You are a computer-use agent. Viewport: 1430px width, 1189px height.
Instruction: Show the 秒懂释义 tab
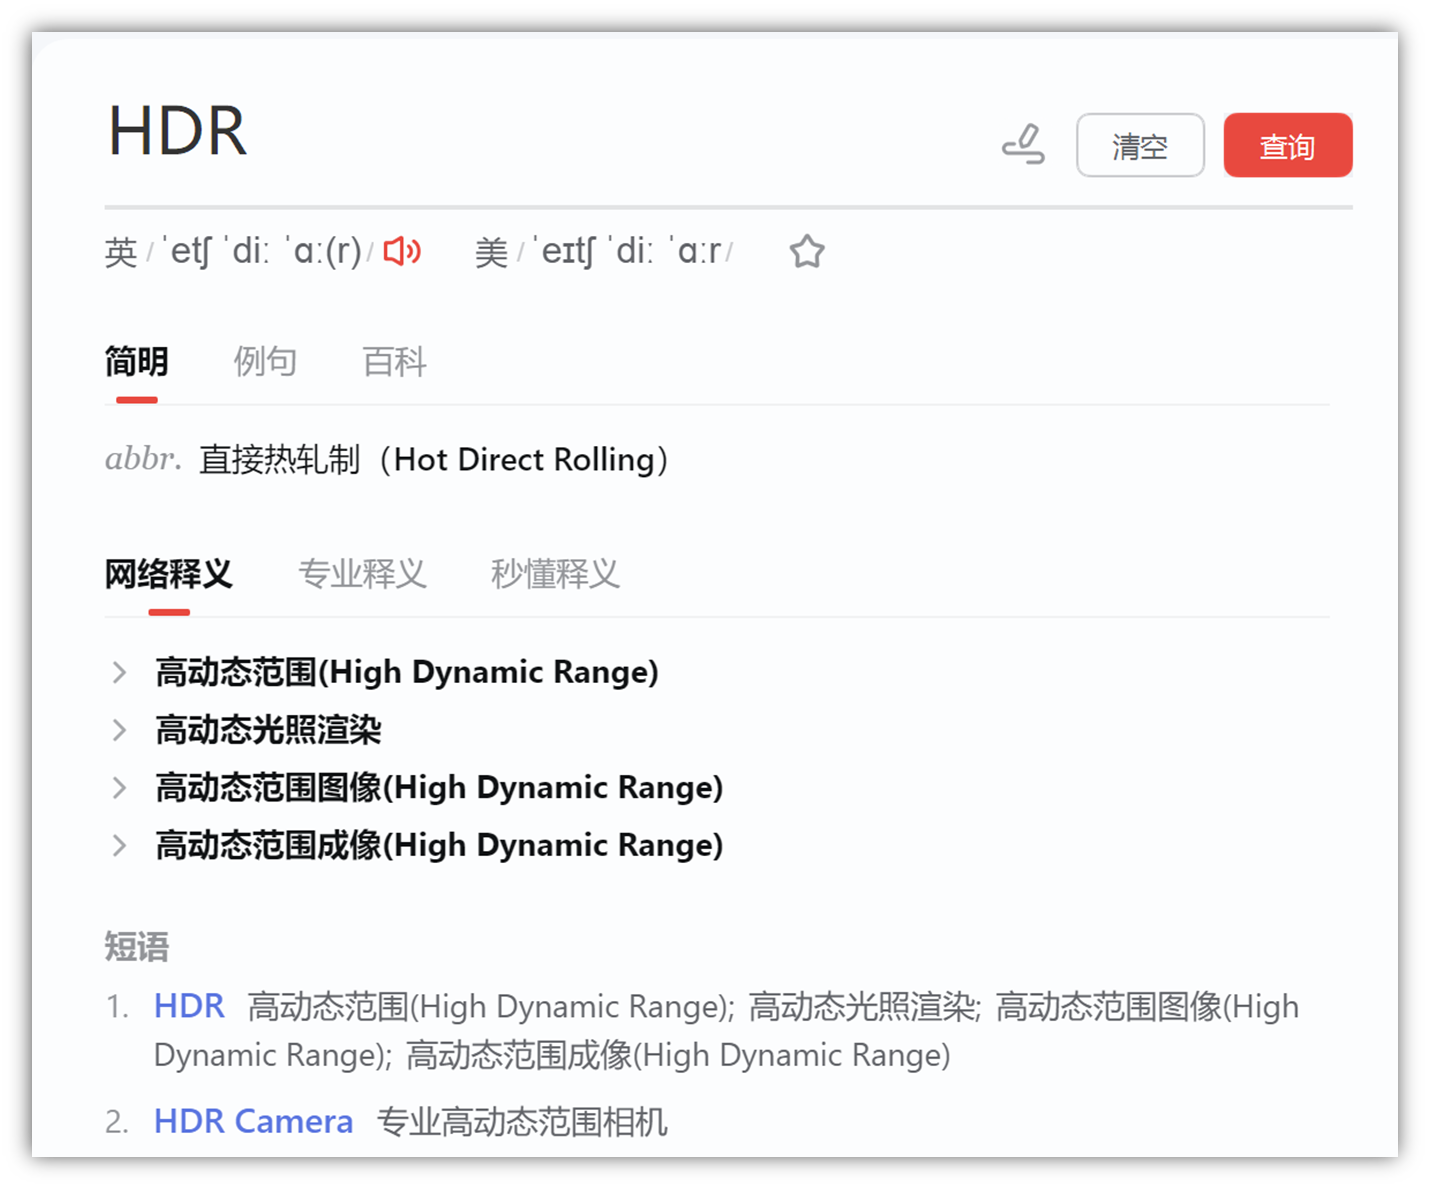555,574
